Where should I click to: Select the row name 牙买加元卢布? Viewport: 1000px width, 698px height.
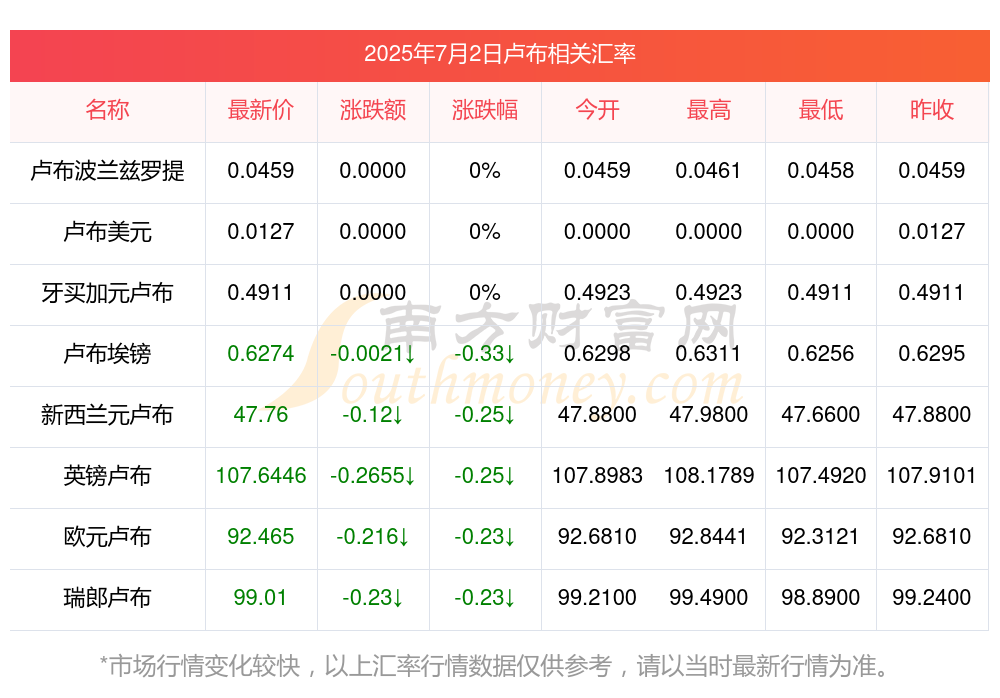coord(107,293)
